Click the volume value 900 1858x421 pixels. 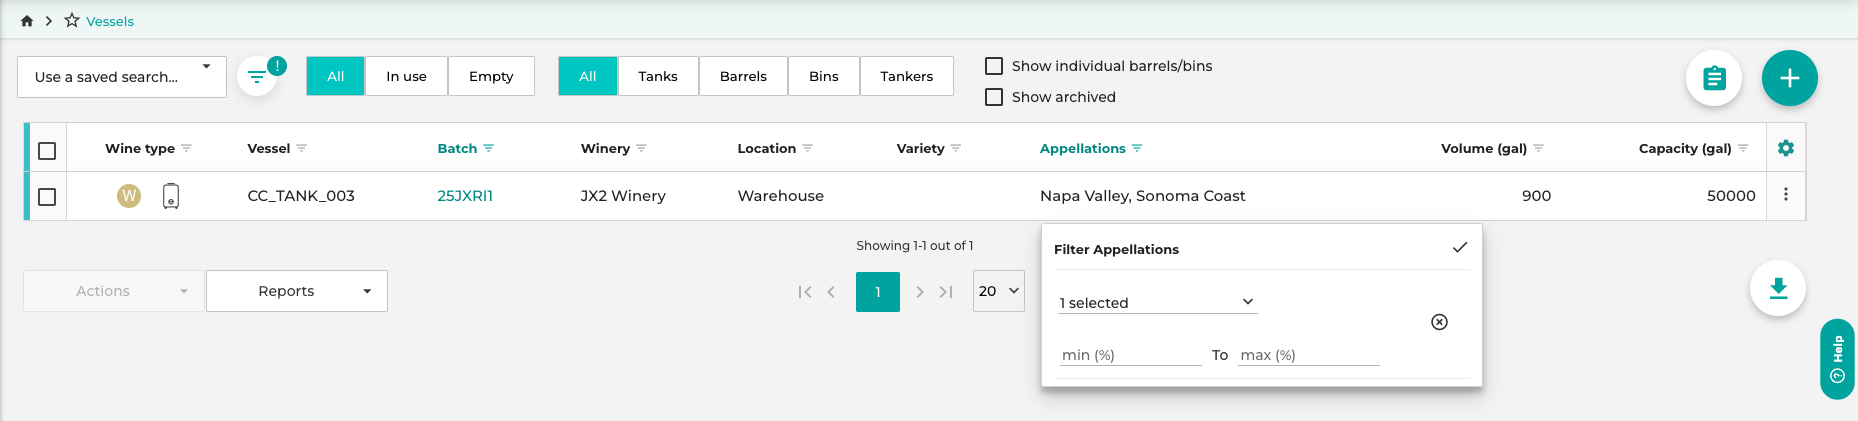(x=1537, y=196)
